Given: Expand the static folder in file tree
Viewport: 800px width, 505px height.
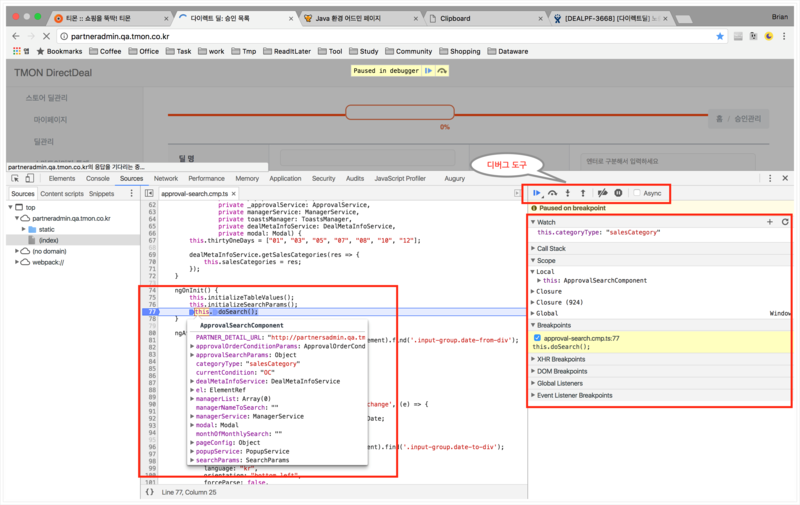Looking at the screenshot, I should [23, 230].
